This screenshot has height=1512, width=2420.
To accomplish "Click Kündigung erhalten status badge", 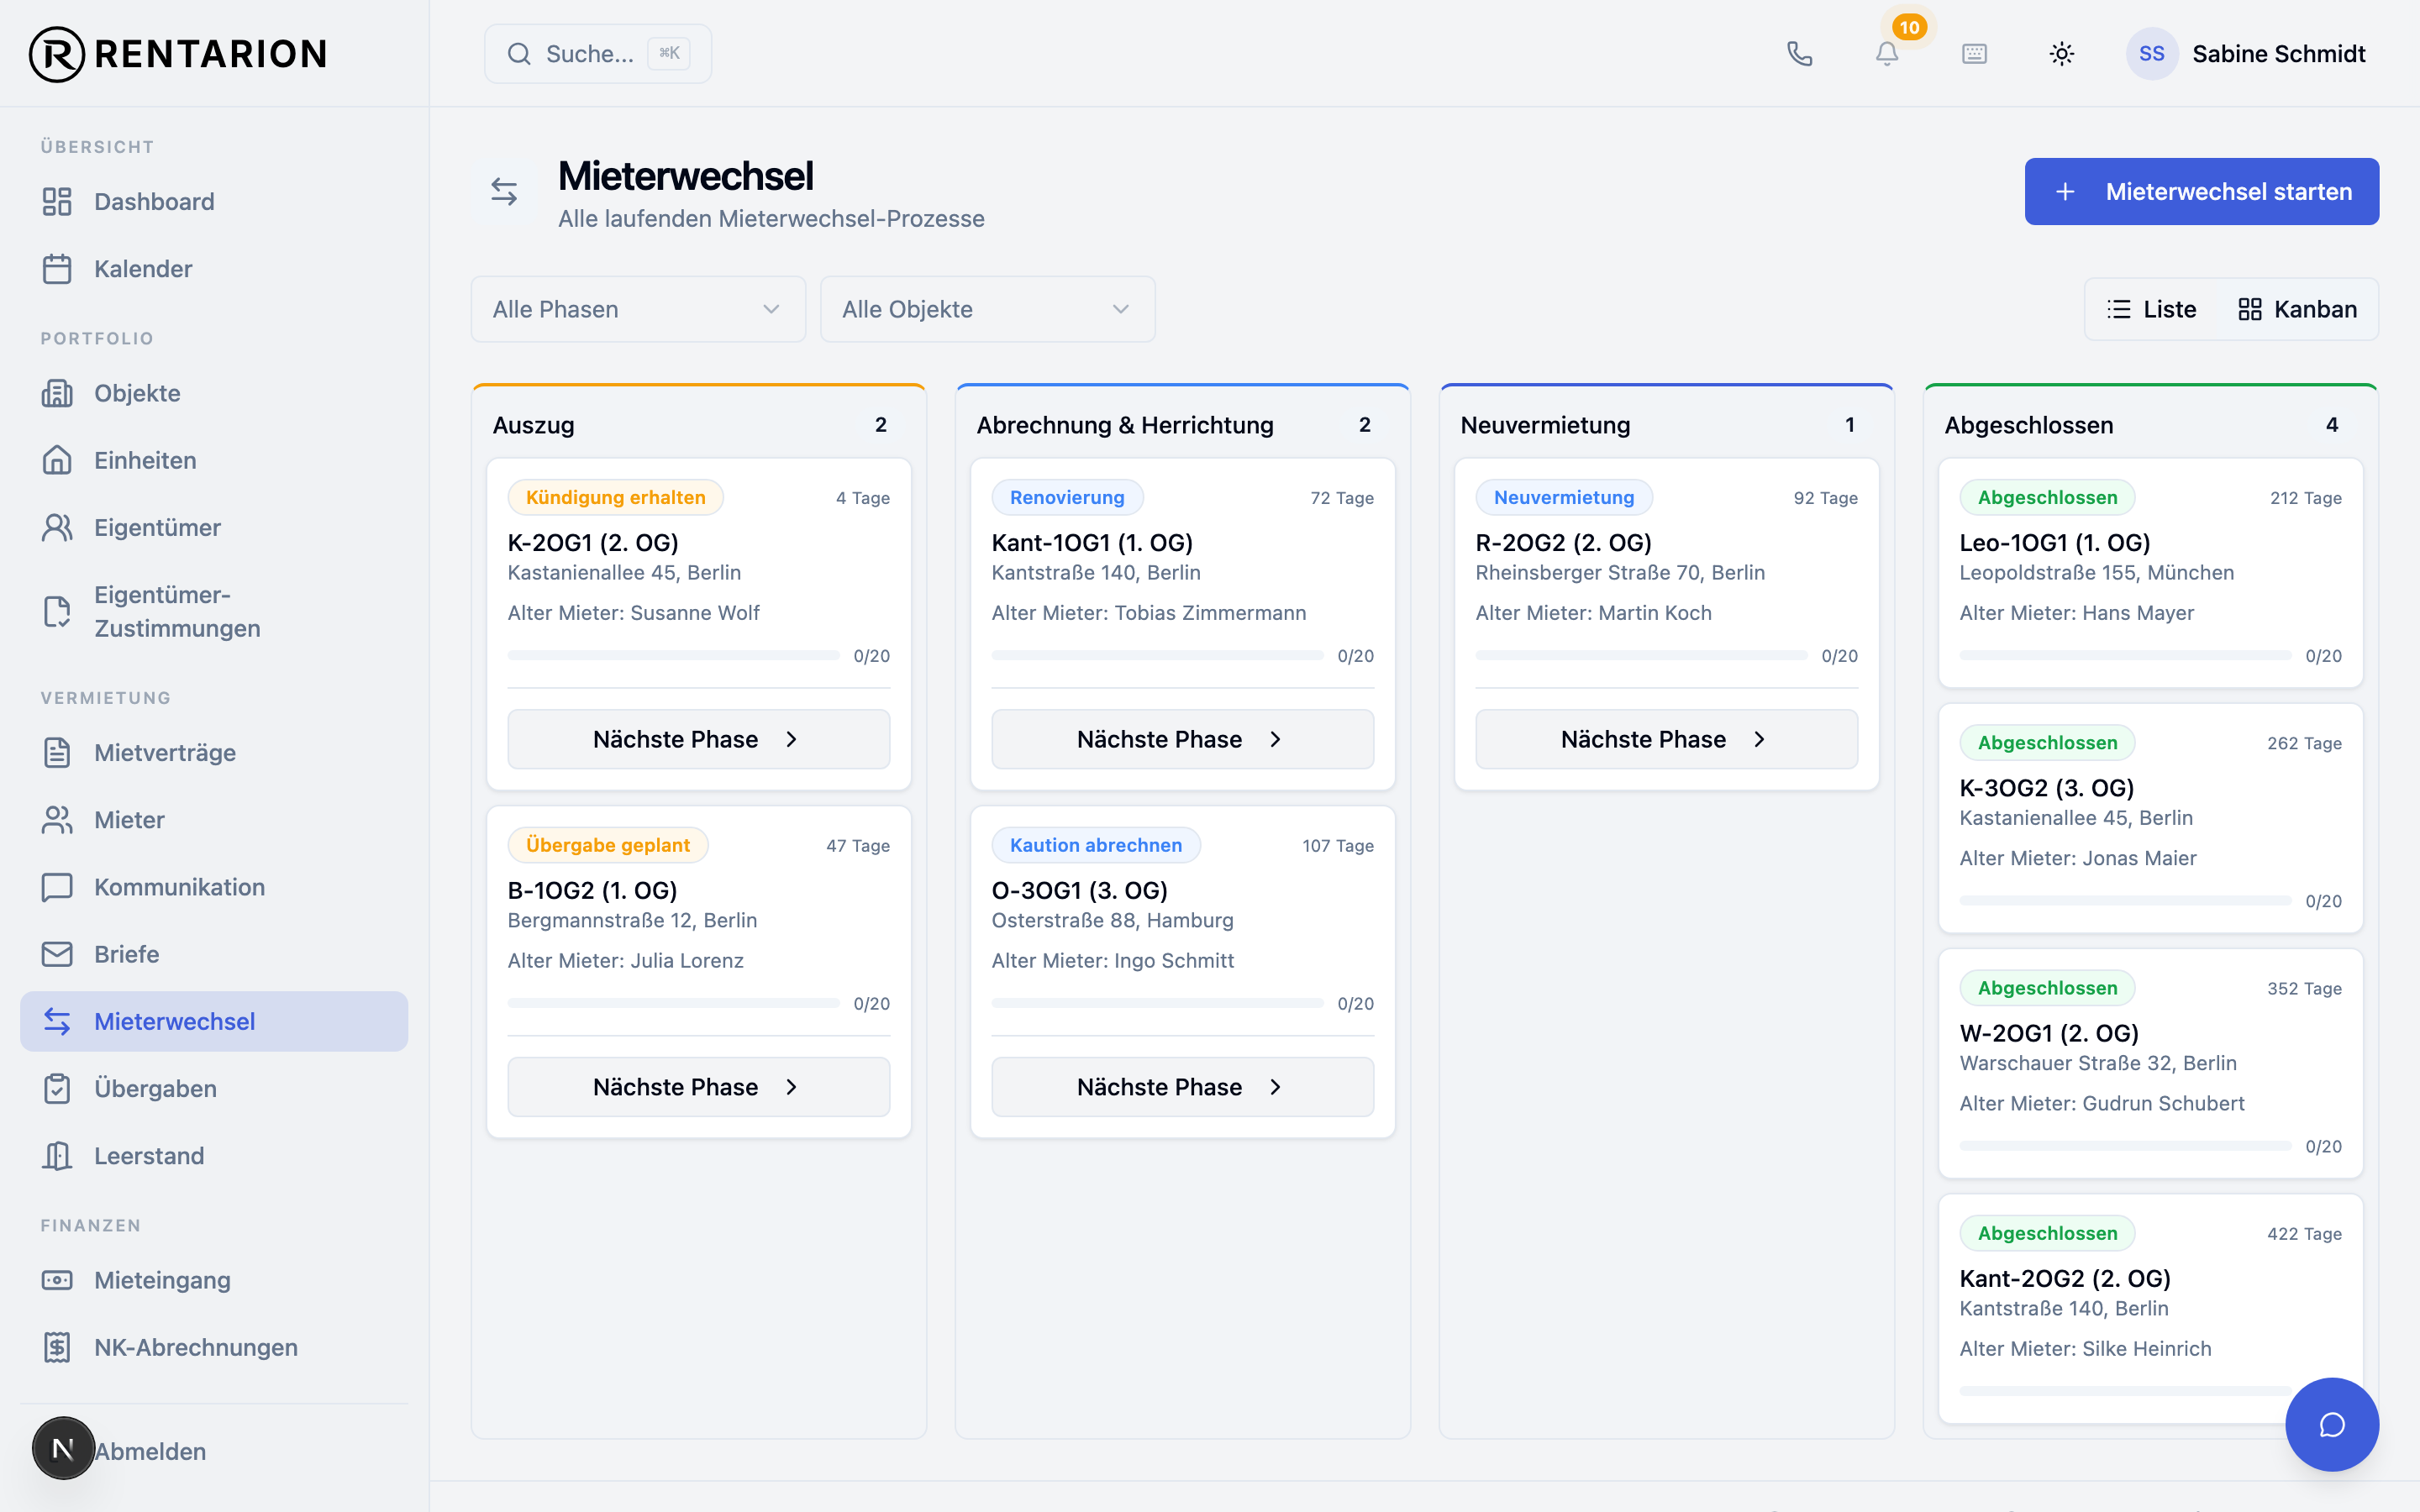I will coord(615,497).
